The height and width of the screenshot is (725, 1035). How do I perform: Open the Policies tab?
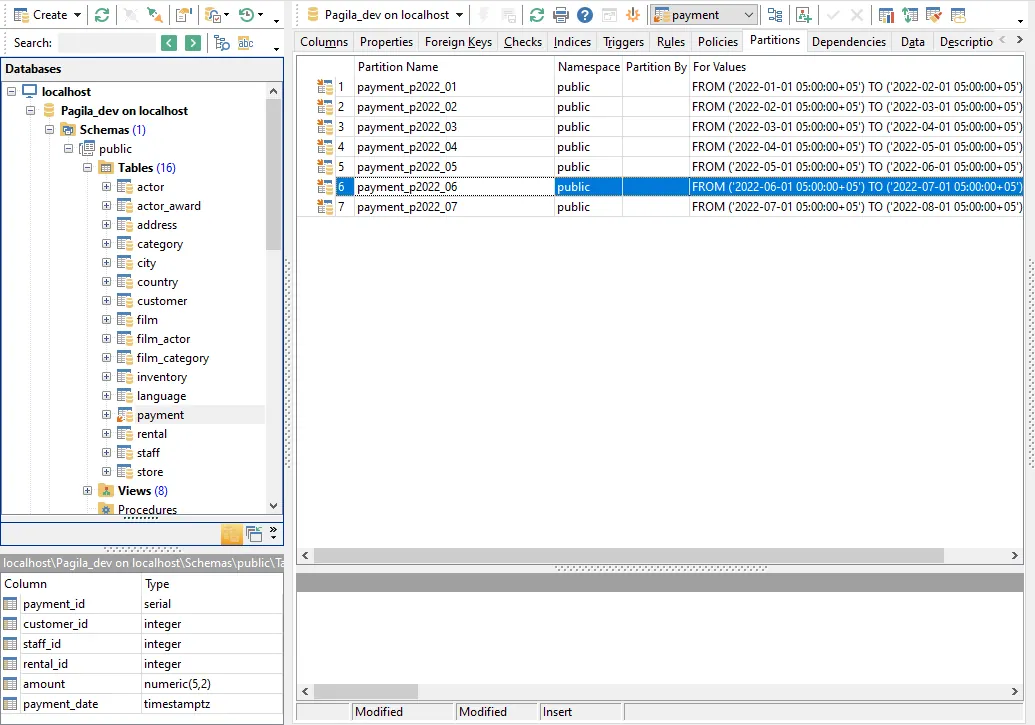(x=718, y=42)
